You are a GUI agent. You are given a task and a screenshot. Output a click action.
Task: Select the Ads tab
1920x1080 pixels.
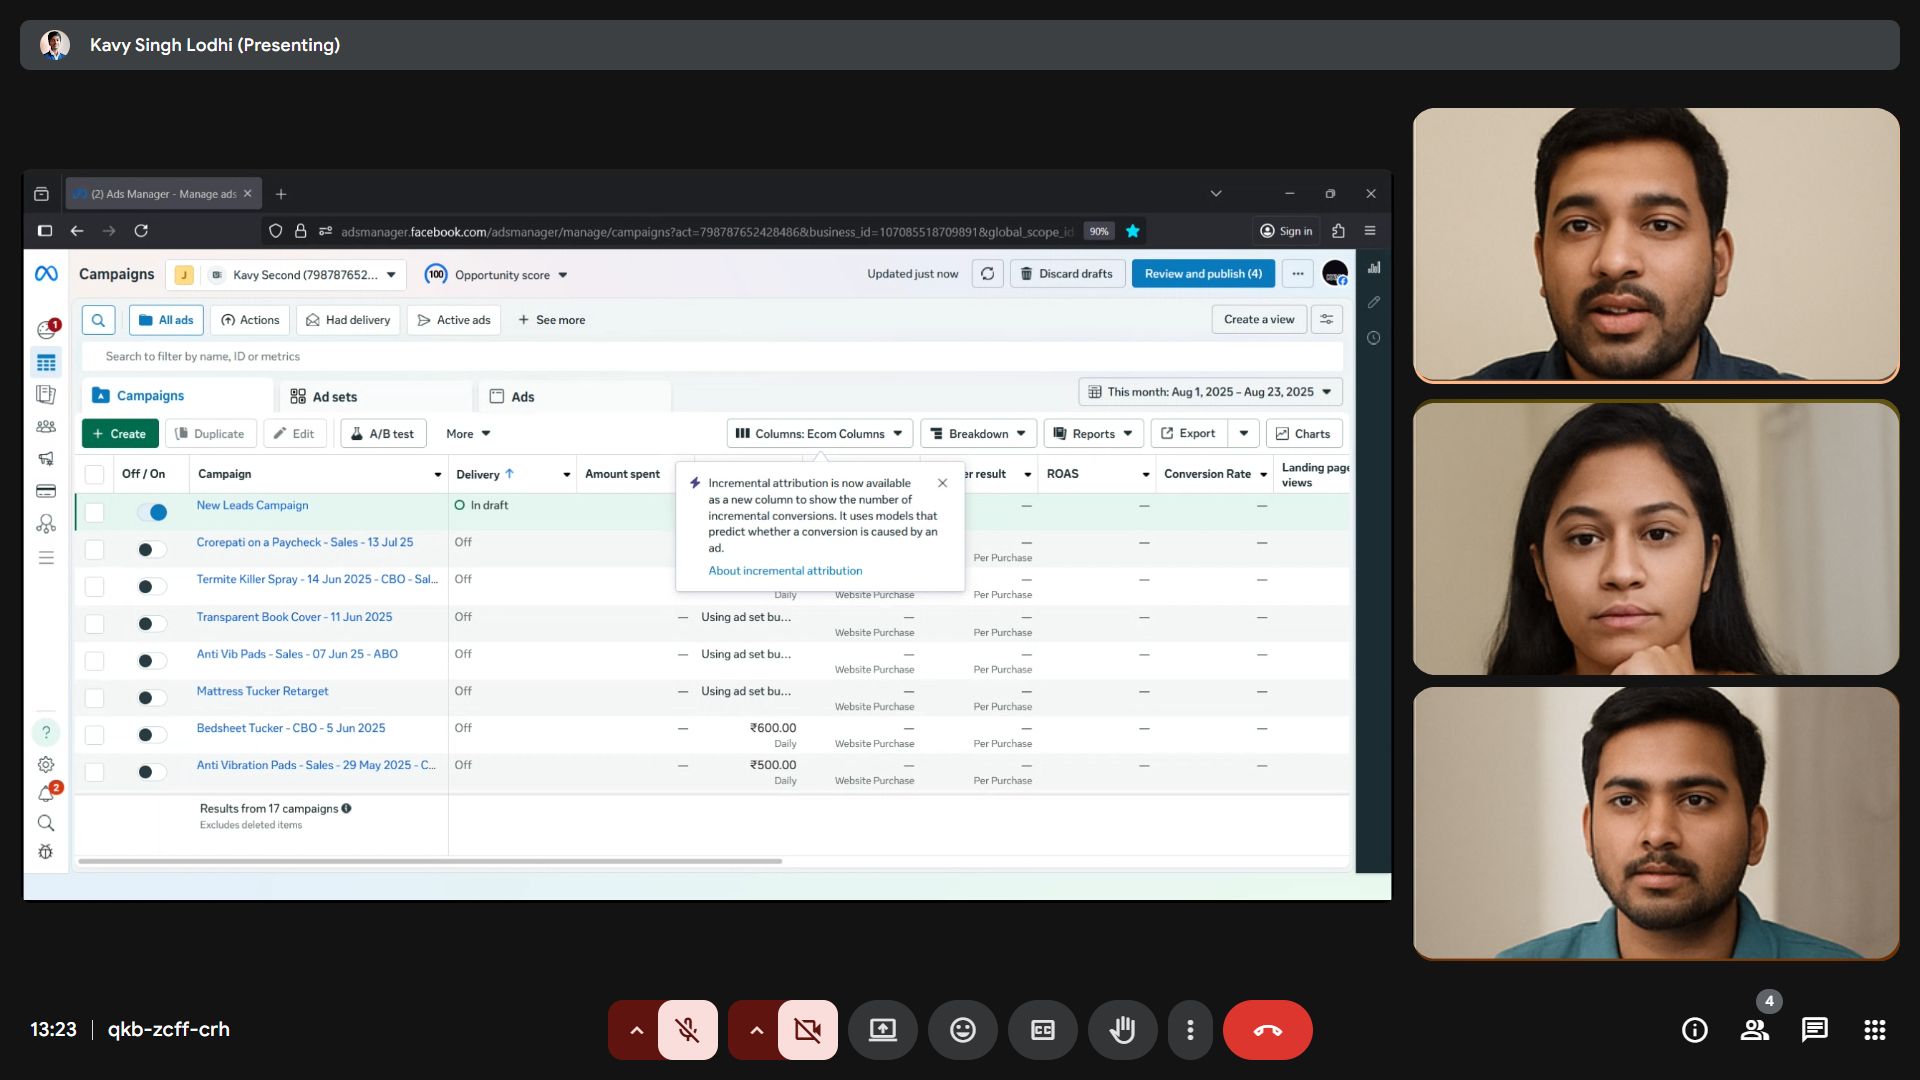pos(512,397)
